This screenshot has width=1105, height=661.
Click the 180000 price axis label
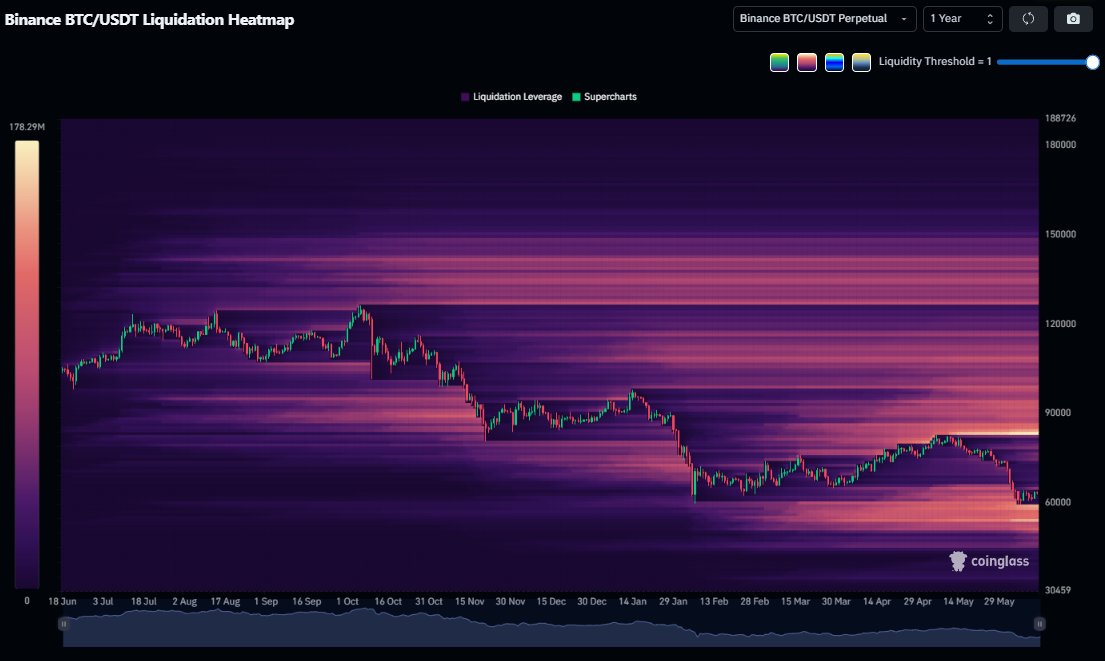tap(1060, 144)
